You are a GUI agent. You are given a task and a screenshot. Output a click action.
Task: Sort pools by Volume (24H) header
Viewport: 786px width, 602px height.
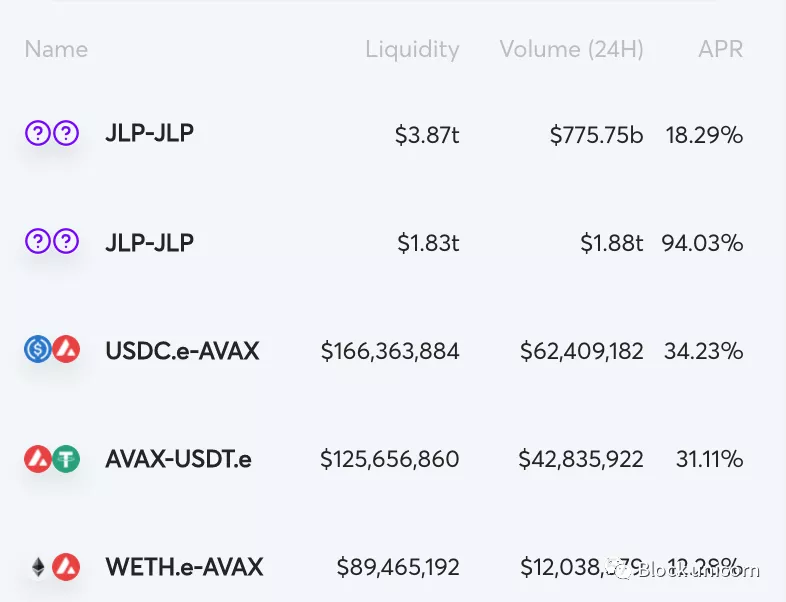point(571,49)
